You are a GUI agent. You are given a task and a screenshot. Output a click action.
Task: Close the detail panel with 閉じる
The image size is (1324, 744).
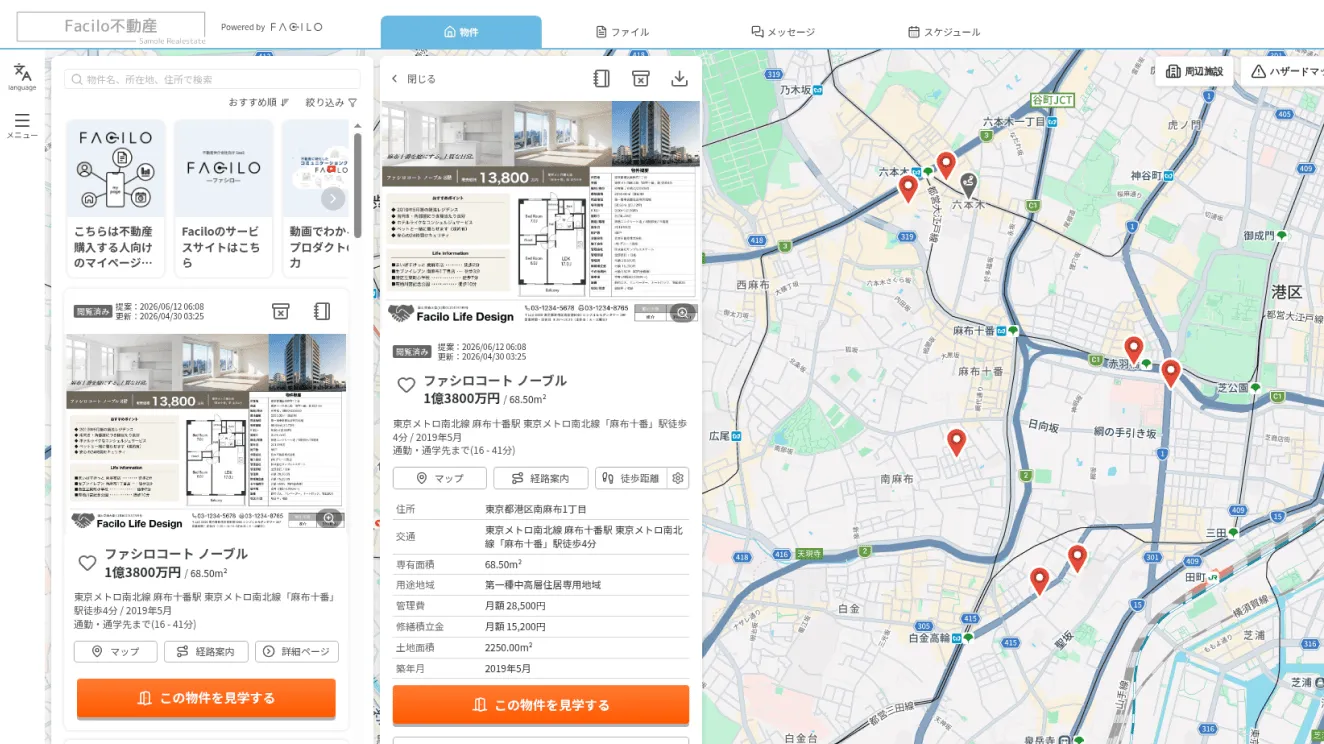click(x=413, y=79)
